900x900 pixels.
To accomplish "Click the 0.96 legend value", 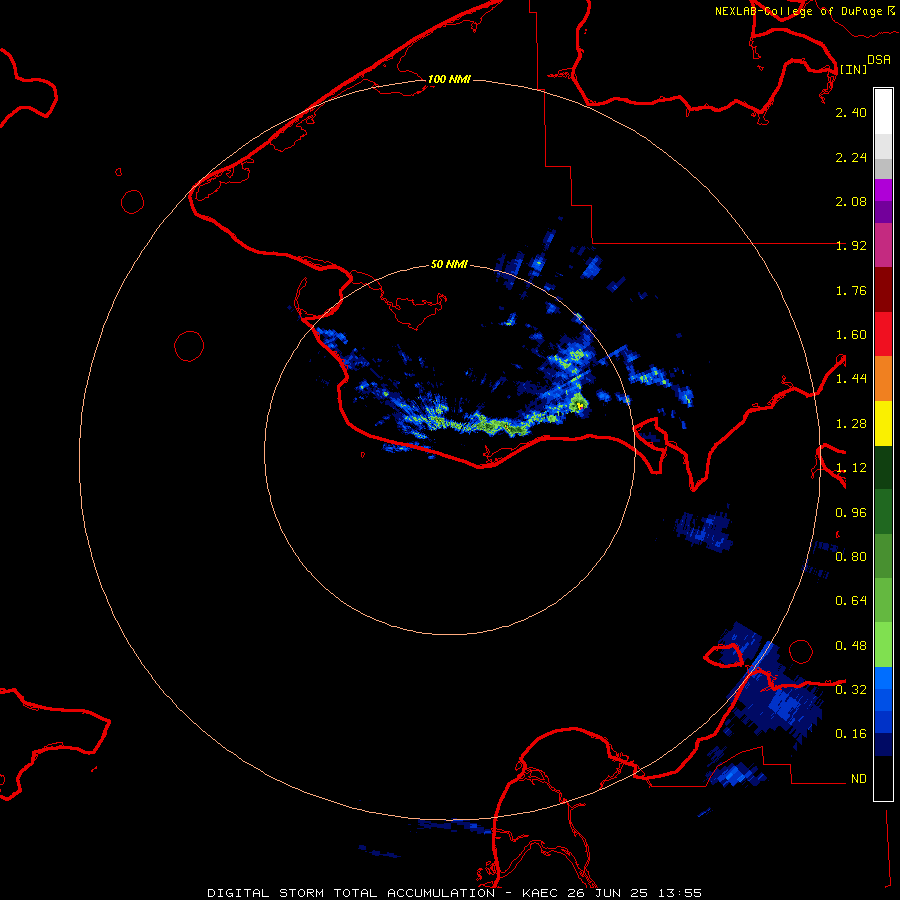I will 851,513.
